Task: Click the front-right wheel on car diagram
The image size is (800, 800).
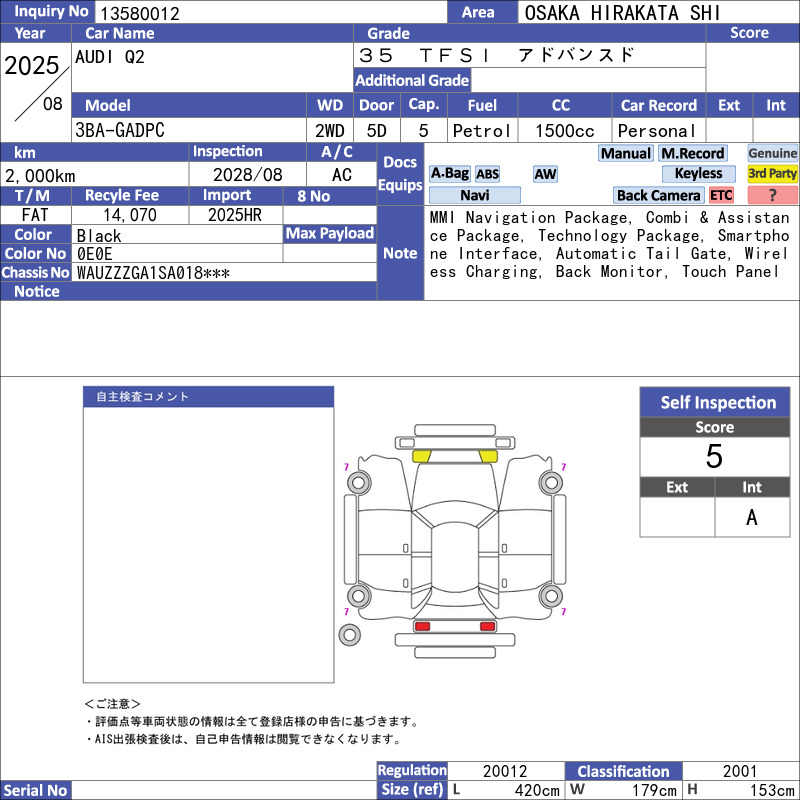Action: [x=551, y=482]
